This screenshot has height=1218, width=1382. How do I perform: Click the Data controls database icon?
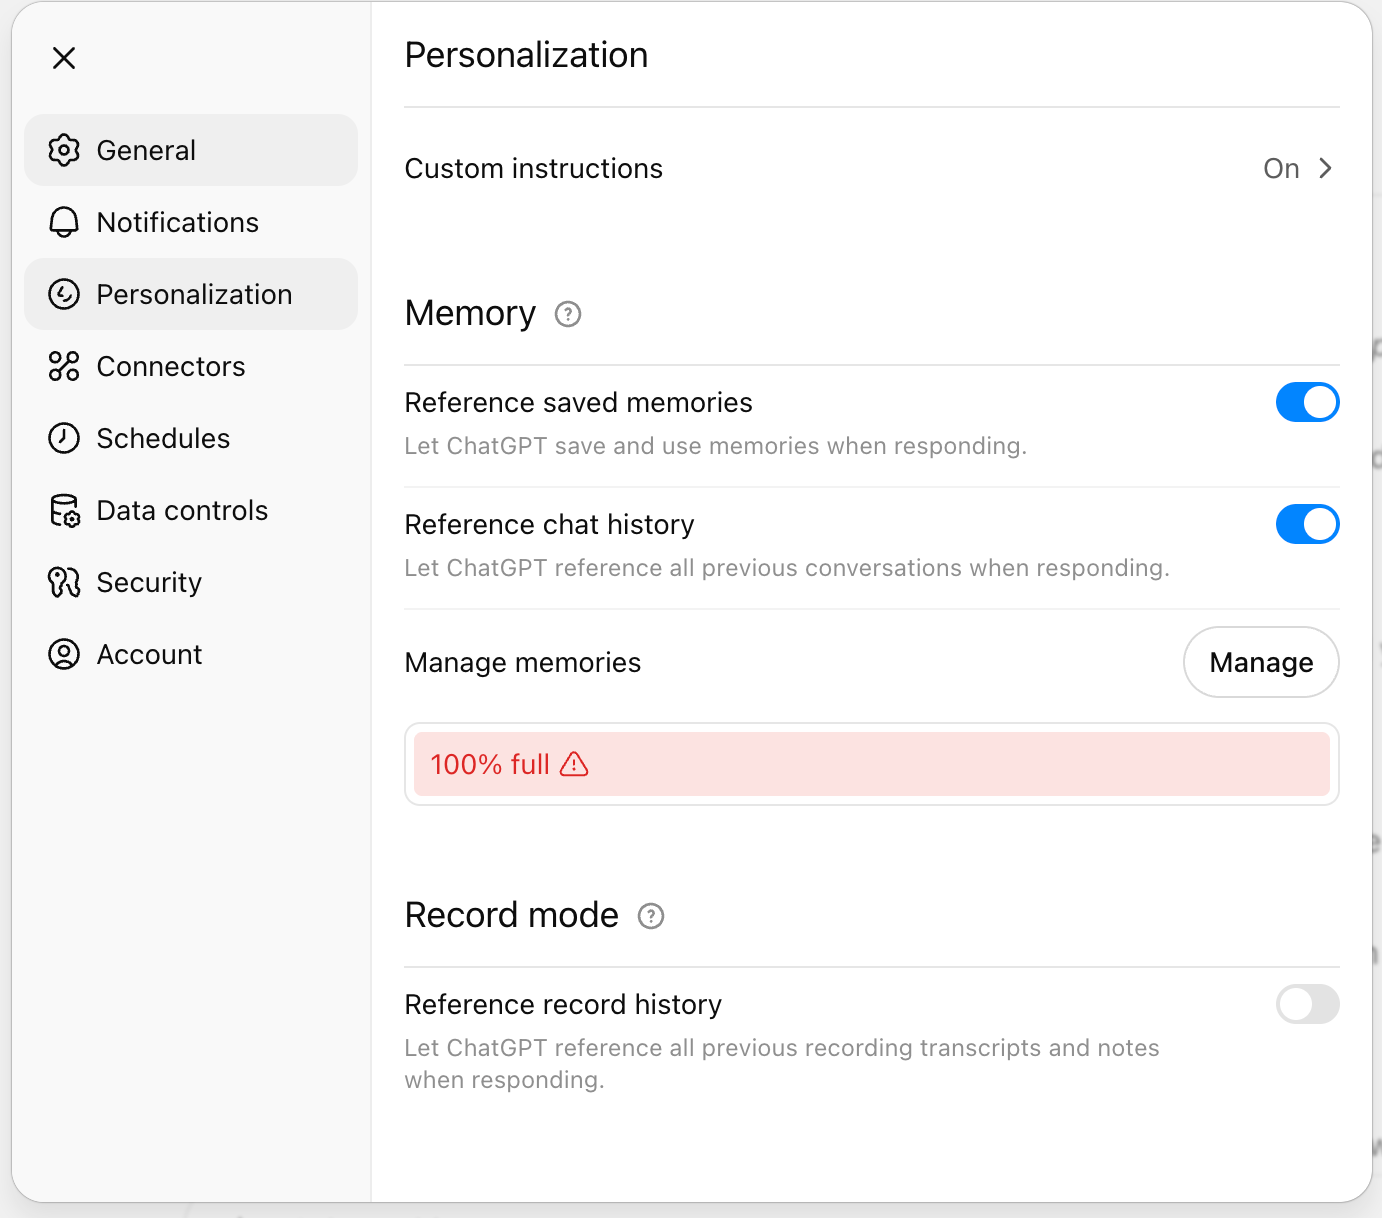coord(64,510)
